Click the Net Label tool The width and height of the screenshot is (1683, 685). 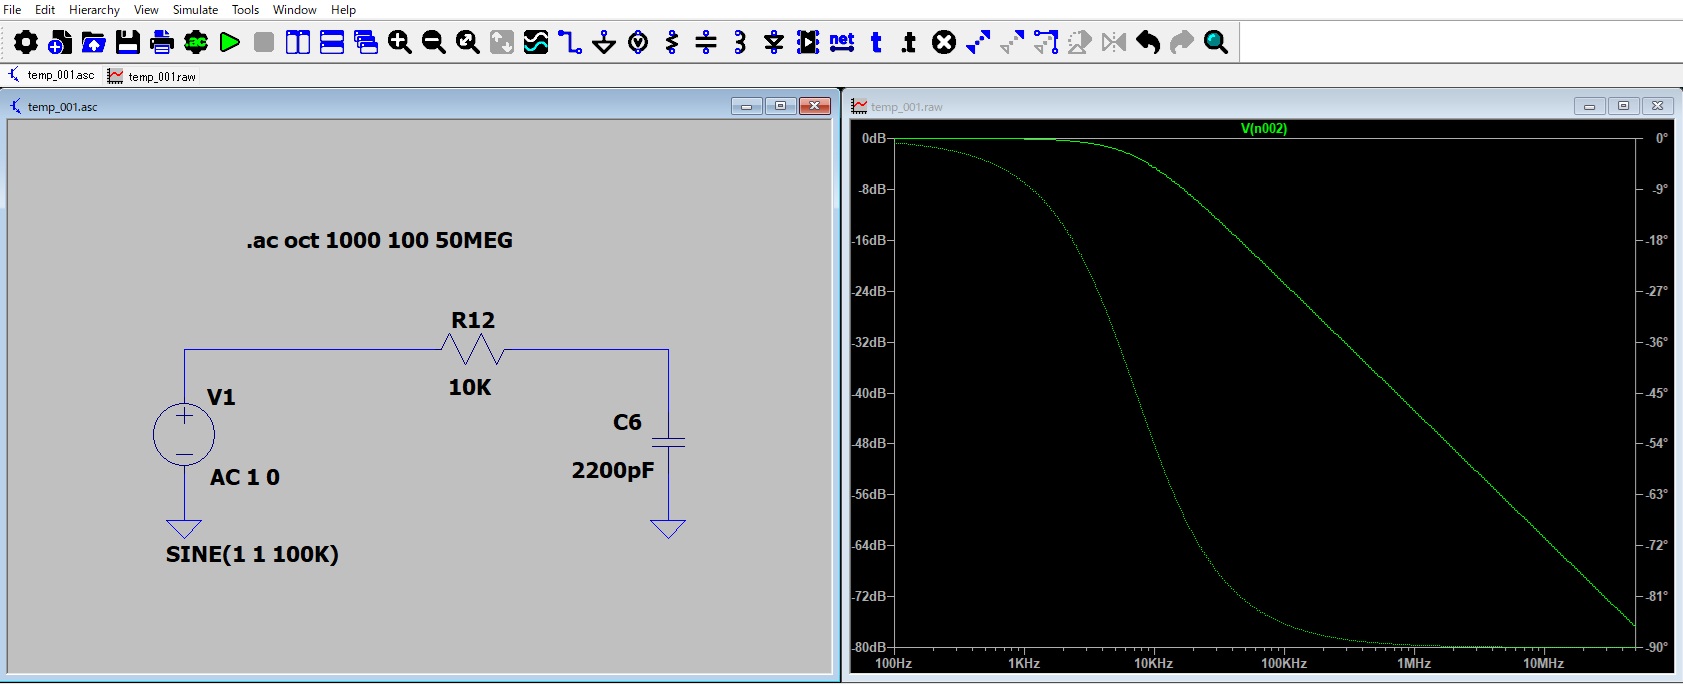[842, 42]
